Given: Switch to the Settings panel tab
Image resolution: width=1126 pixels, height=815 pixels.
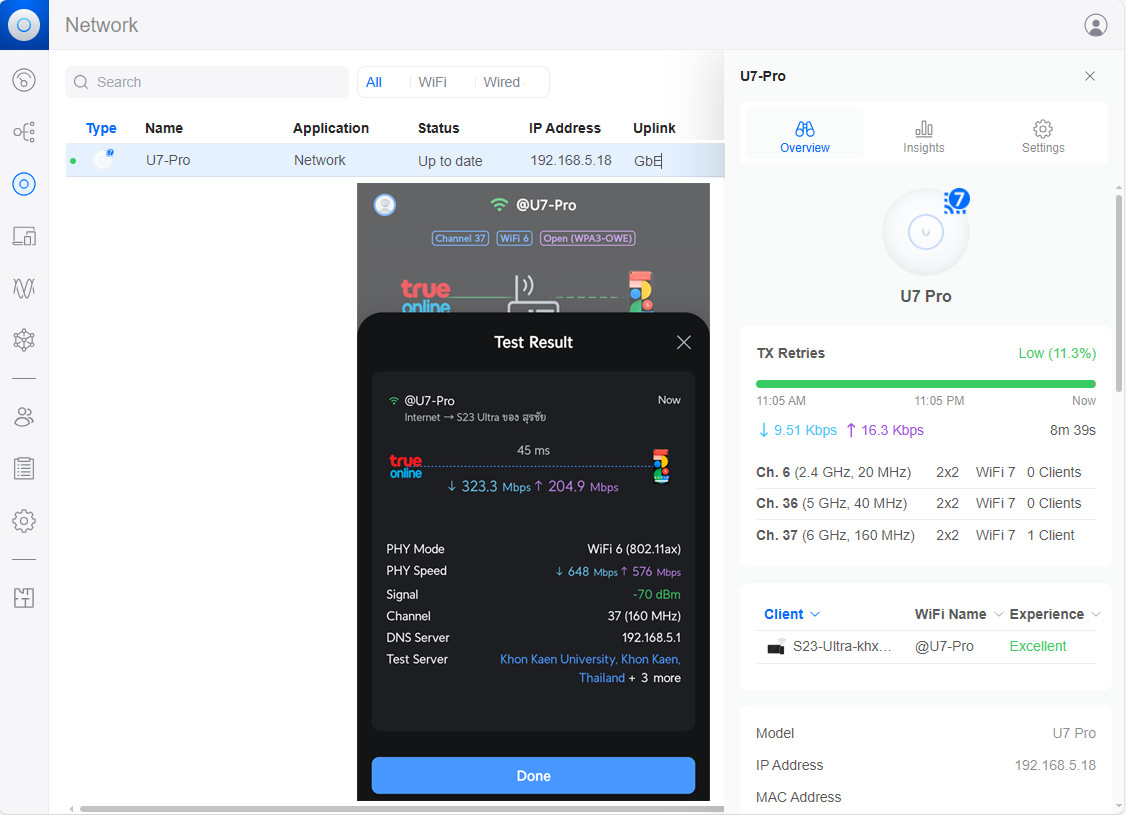Looking at the screenshot, I should 1043,136.
